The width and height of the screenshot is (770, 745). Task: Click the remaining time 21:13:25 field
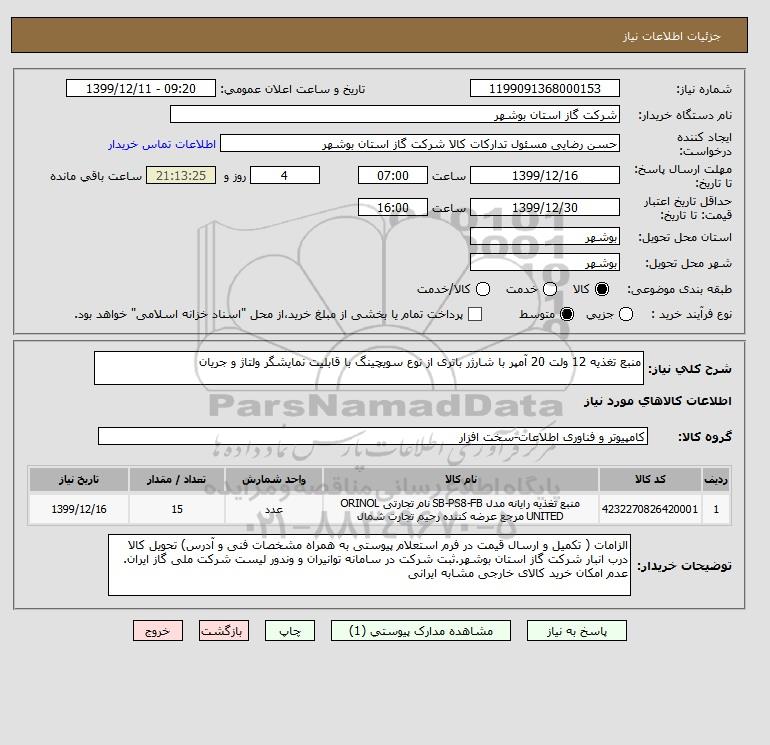tap(181, 175)
